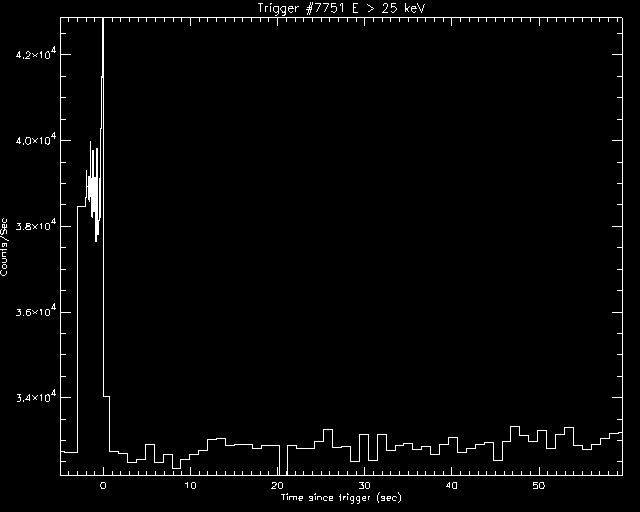
Task: Select the y-axis tick label 4.2×10^4
Action: tap(36, 53)
